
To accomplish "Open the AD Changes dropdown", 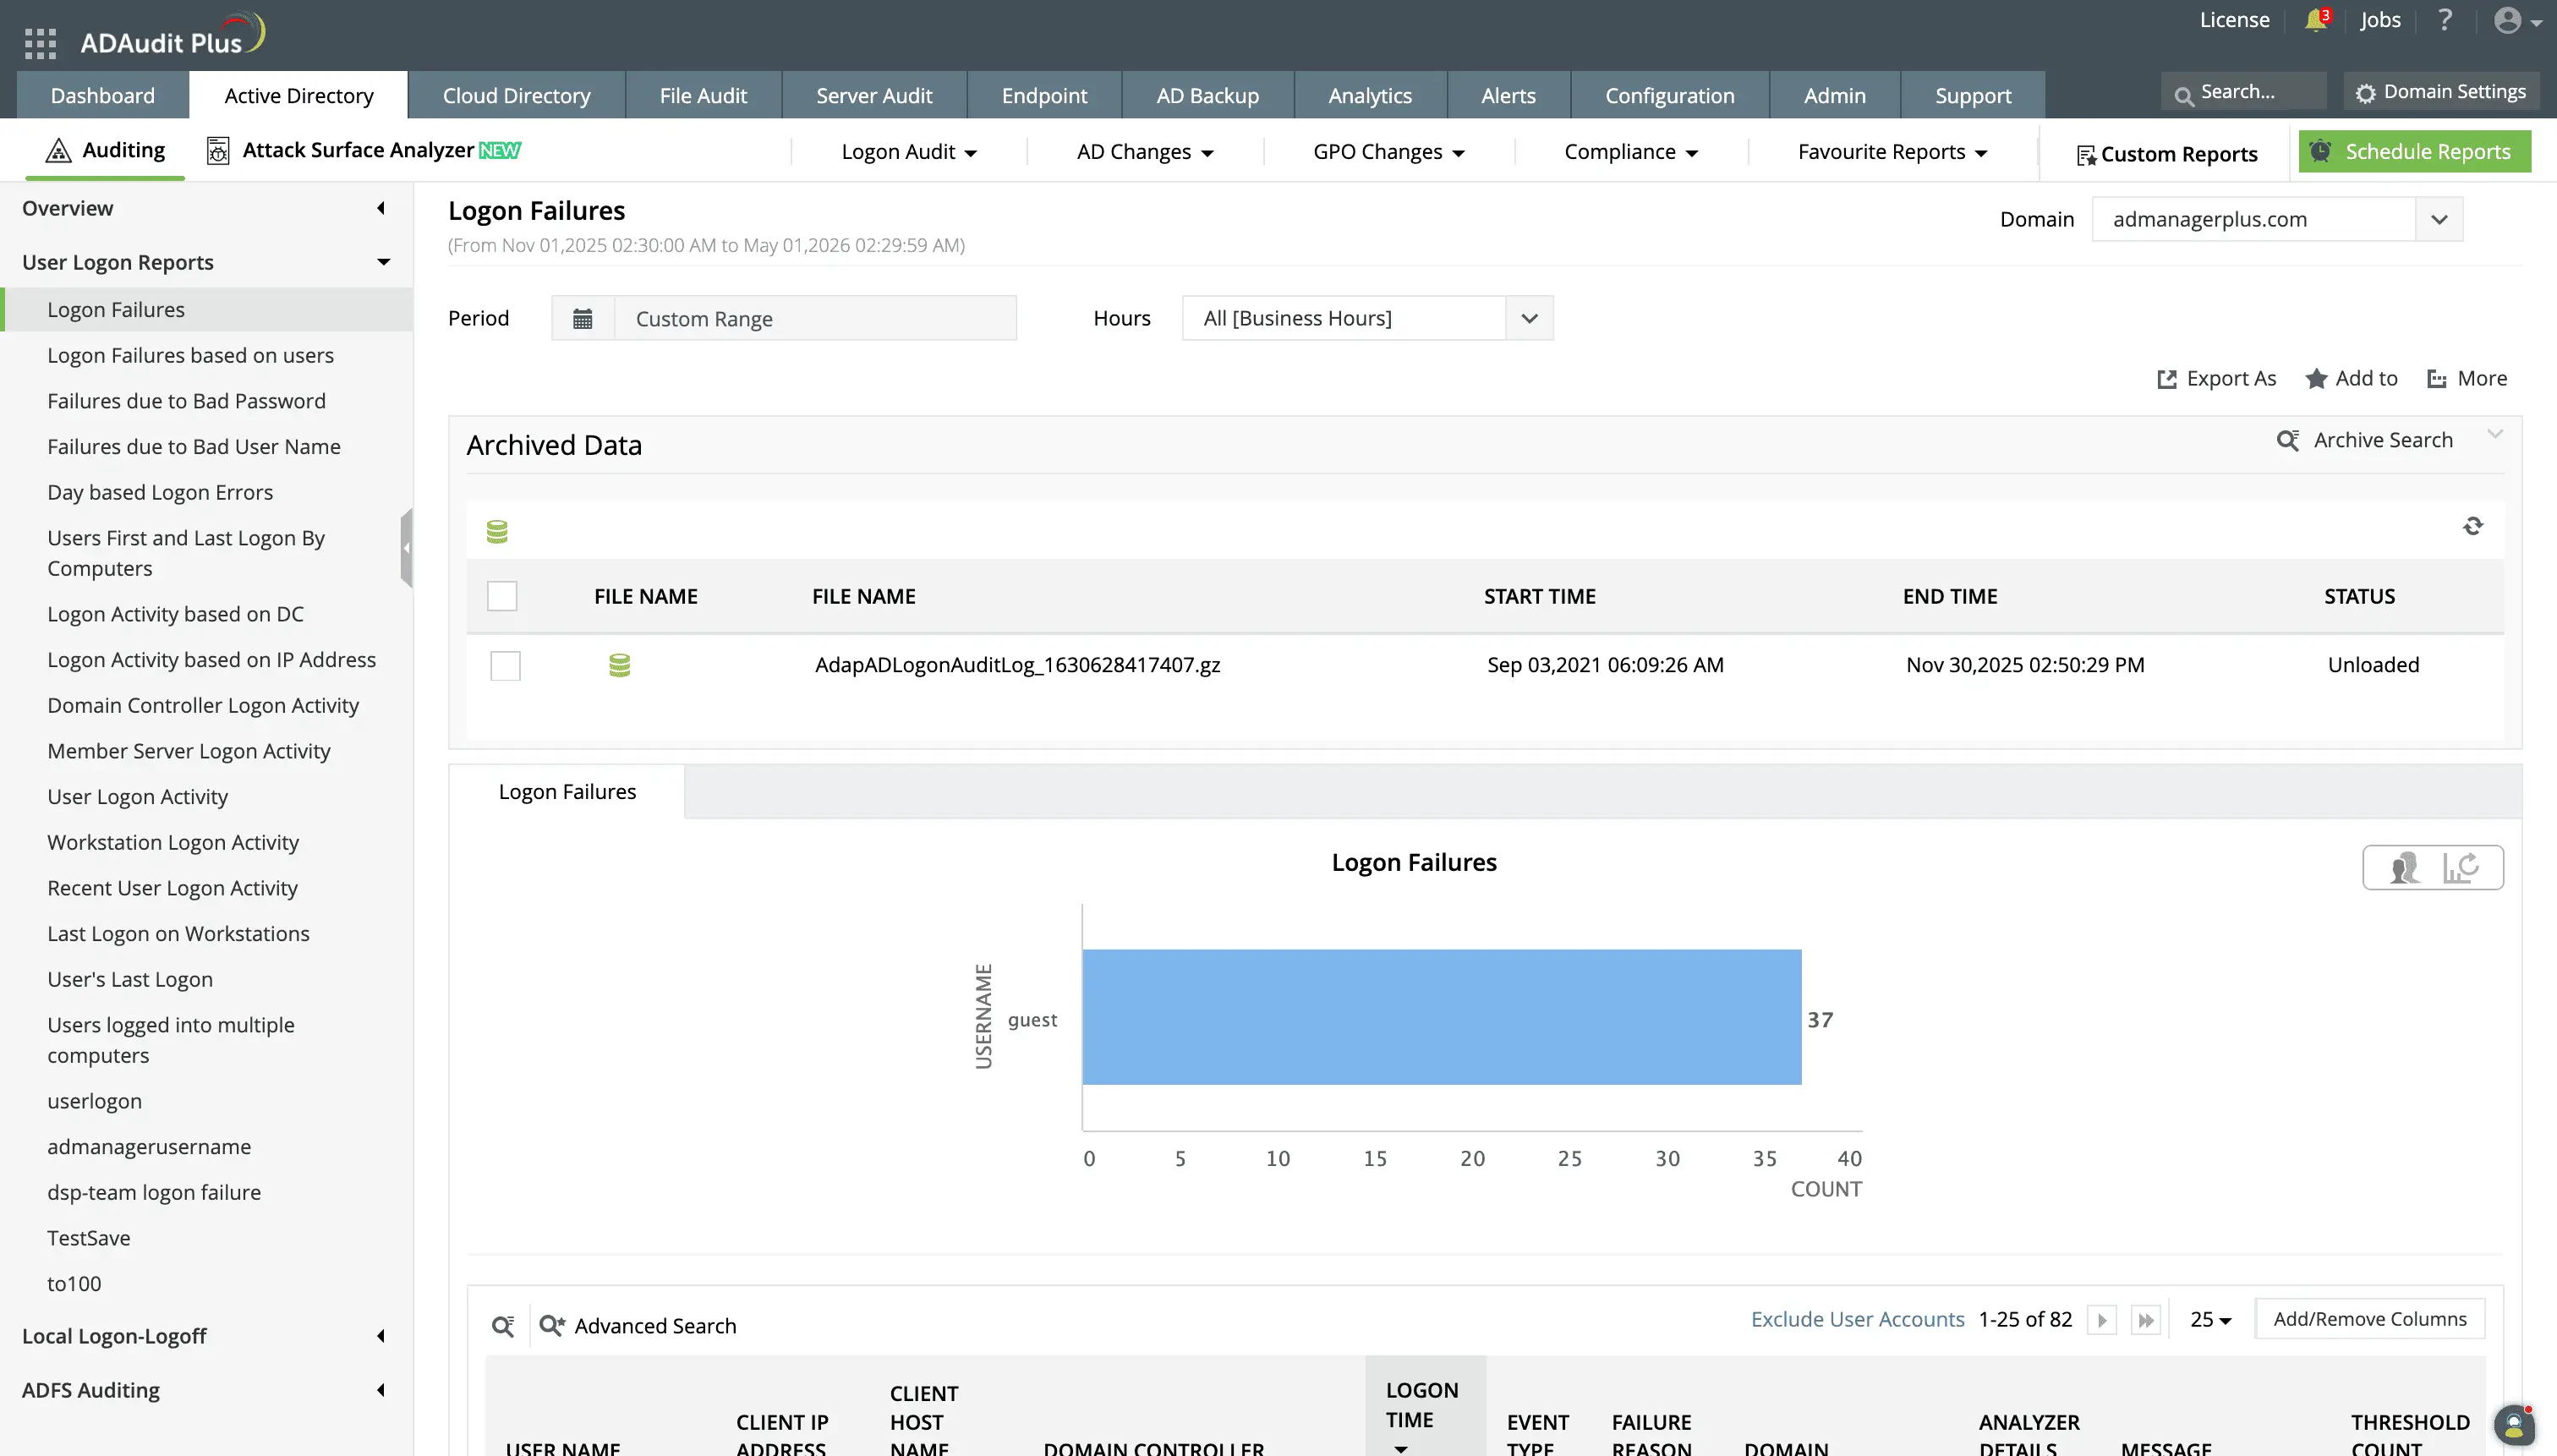I will 1145,152.
